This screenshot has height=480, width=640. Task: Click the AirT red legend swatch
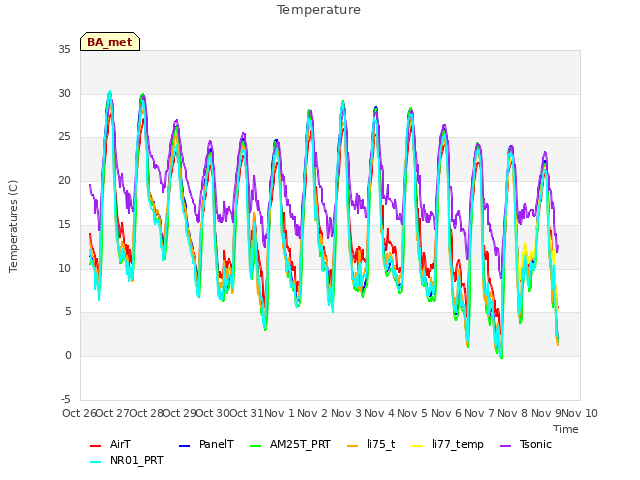tap(95, 446)
